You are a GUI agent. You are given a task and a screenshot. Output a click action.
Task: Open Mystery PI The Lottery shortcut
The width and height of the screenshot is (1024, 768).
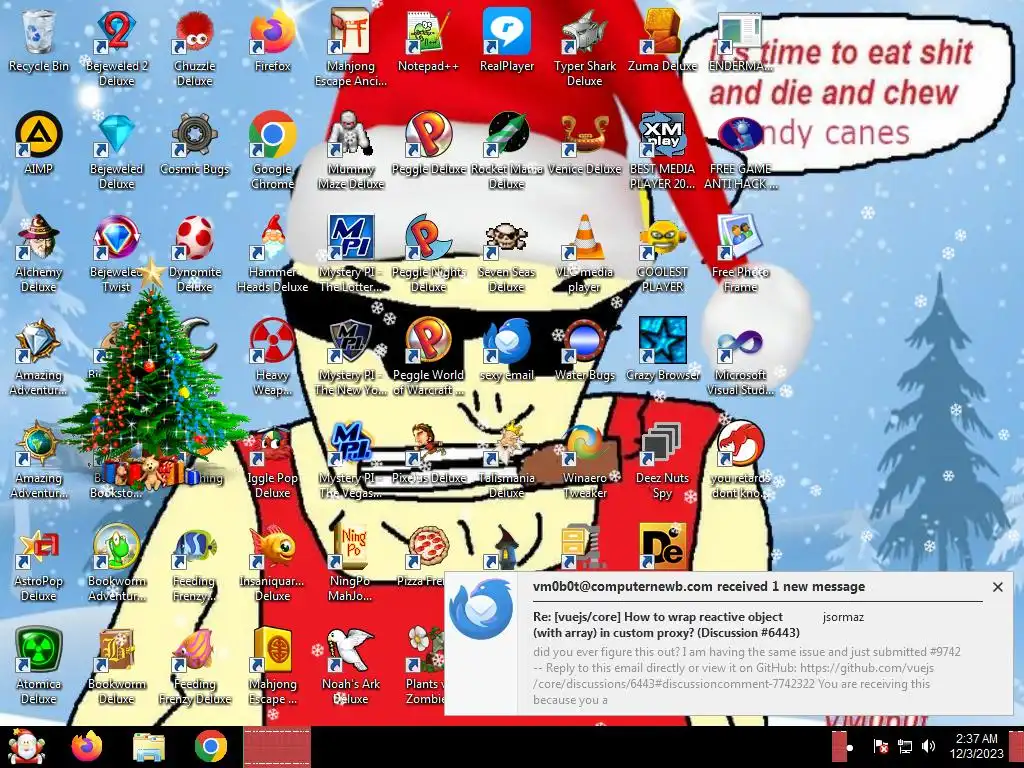pos(351,253)
